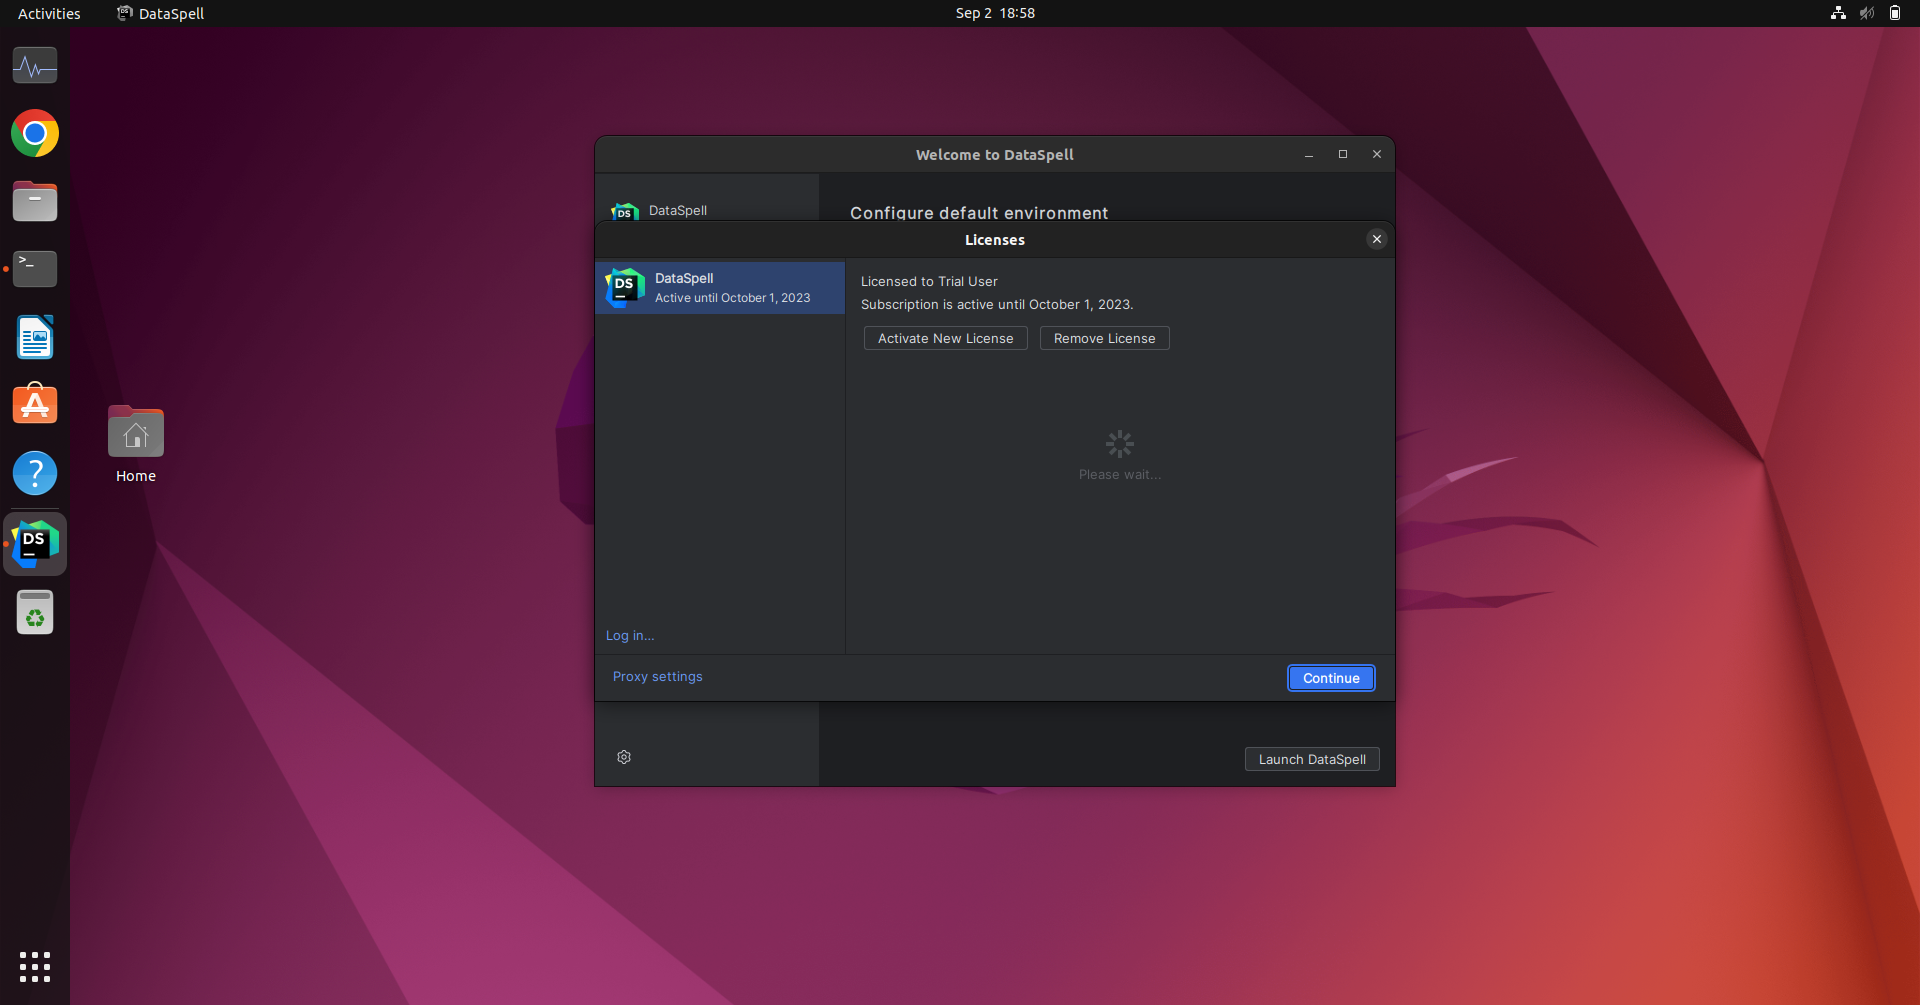Open Ubuntu Software store icon
Screen dimensions: 1920x1005
[x=35, y=405]
